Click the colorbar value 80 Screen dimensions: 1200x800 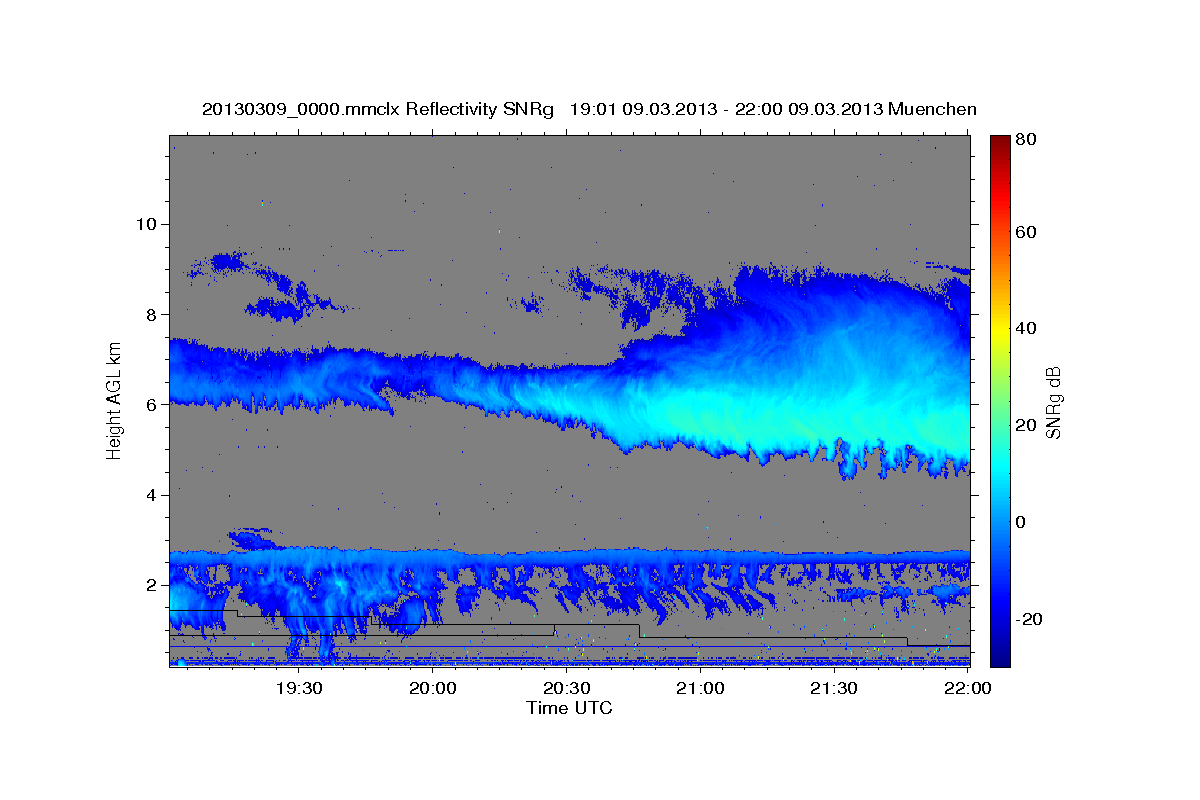click(1025, 141)
